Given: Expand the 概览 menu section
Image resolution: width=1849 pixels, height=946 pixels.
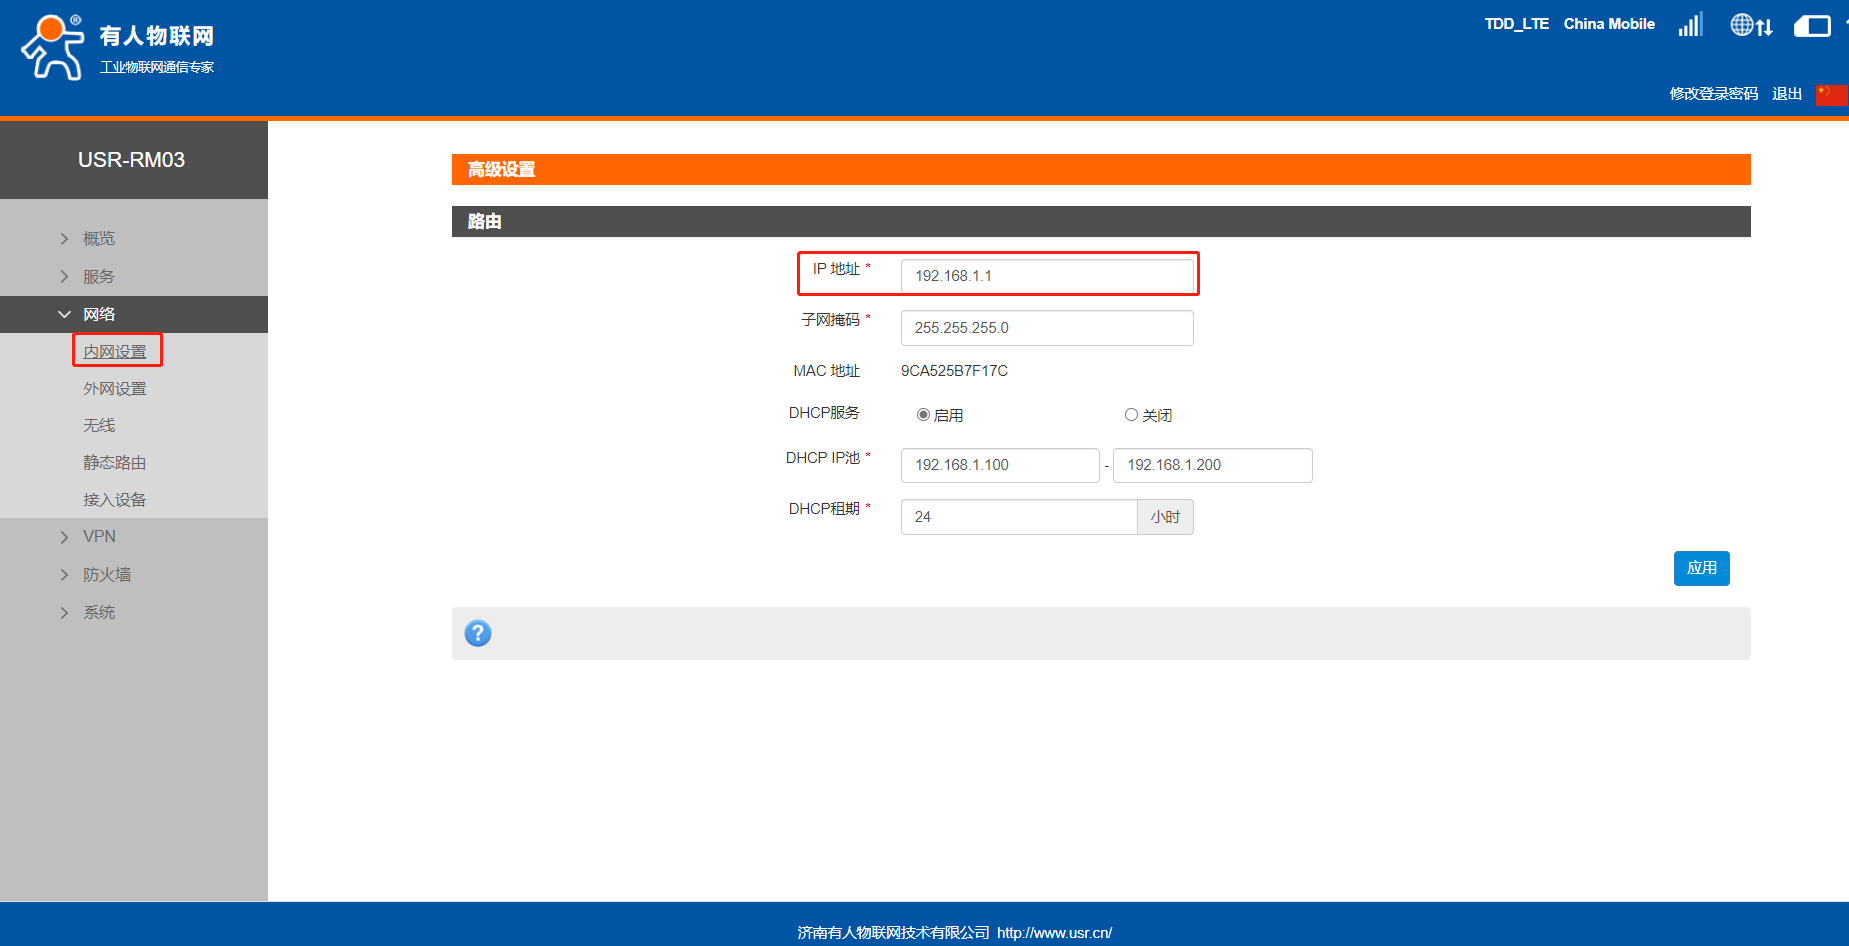Looking at the screenshot, I should (99, 239).
